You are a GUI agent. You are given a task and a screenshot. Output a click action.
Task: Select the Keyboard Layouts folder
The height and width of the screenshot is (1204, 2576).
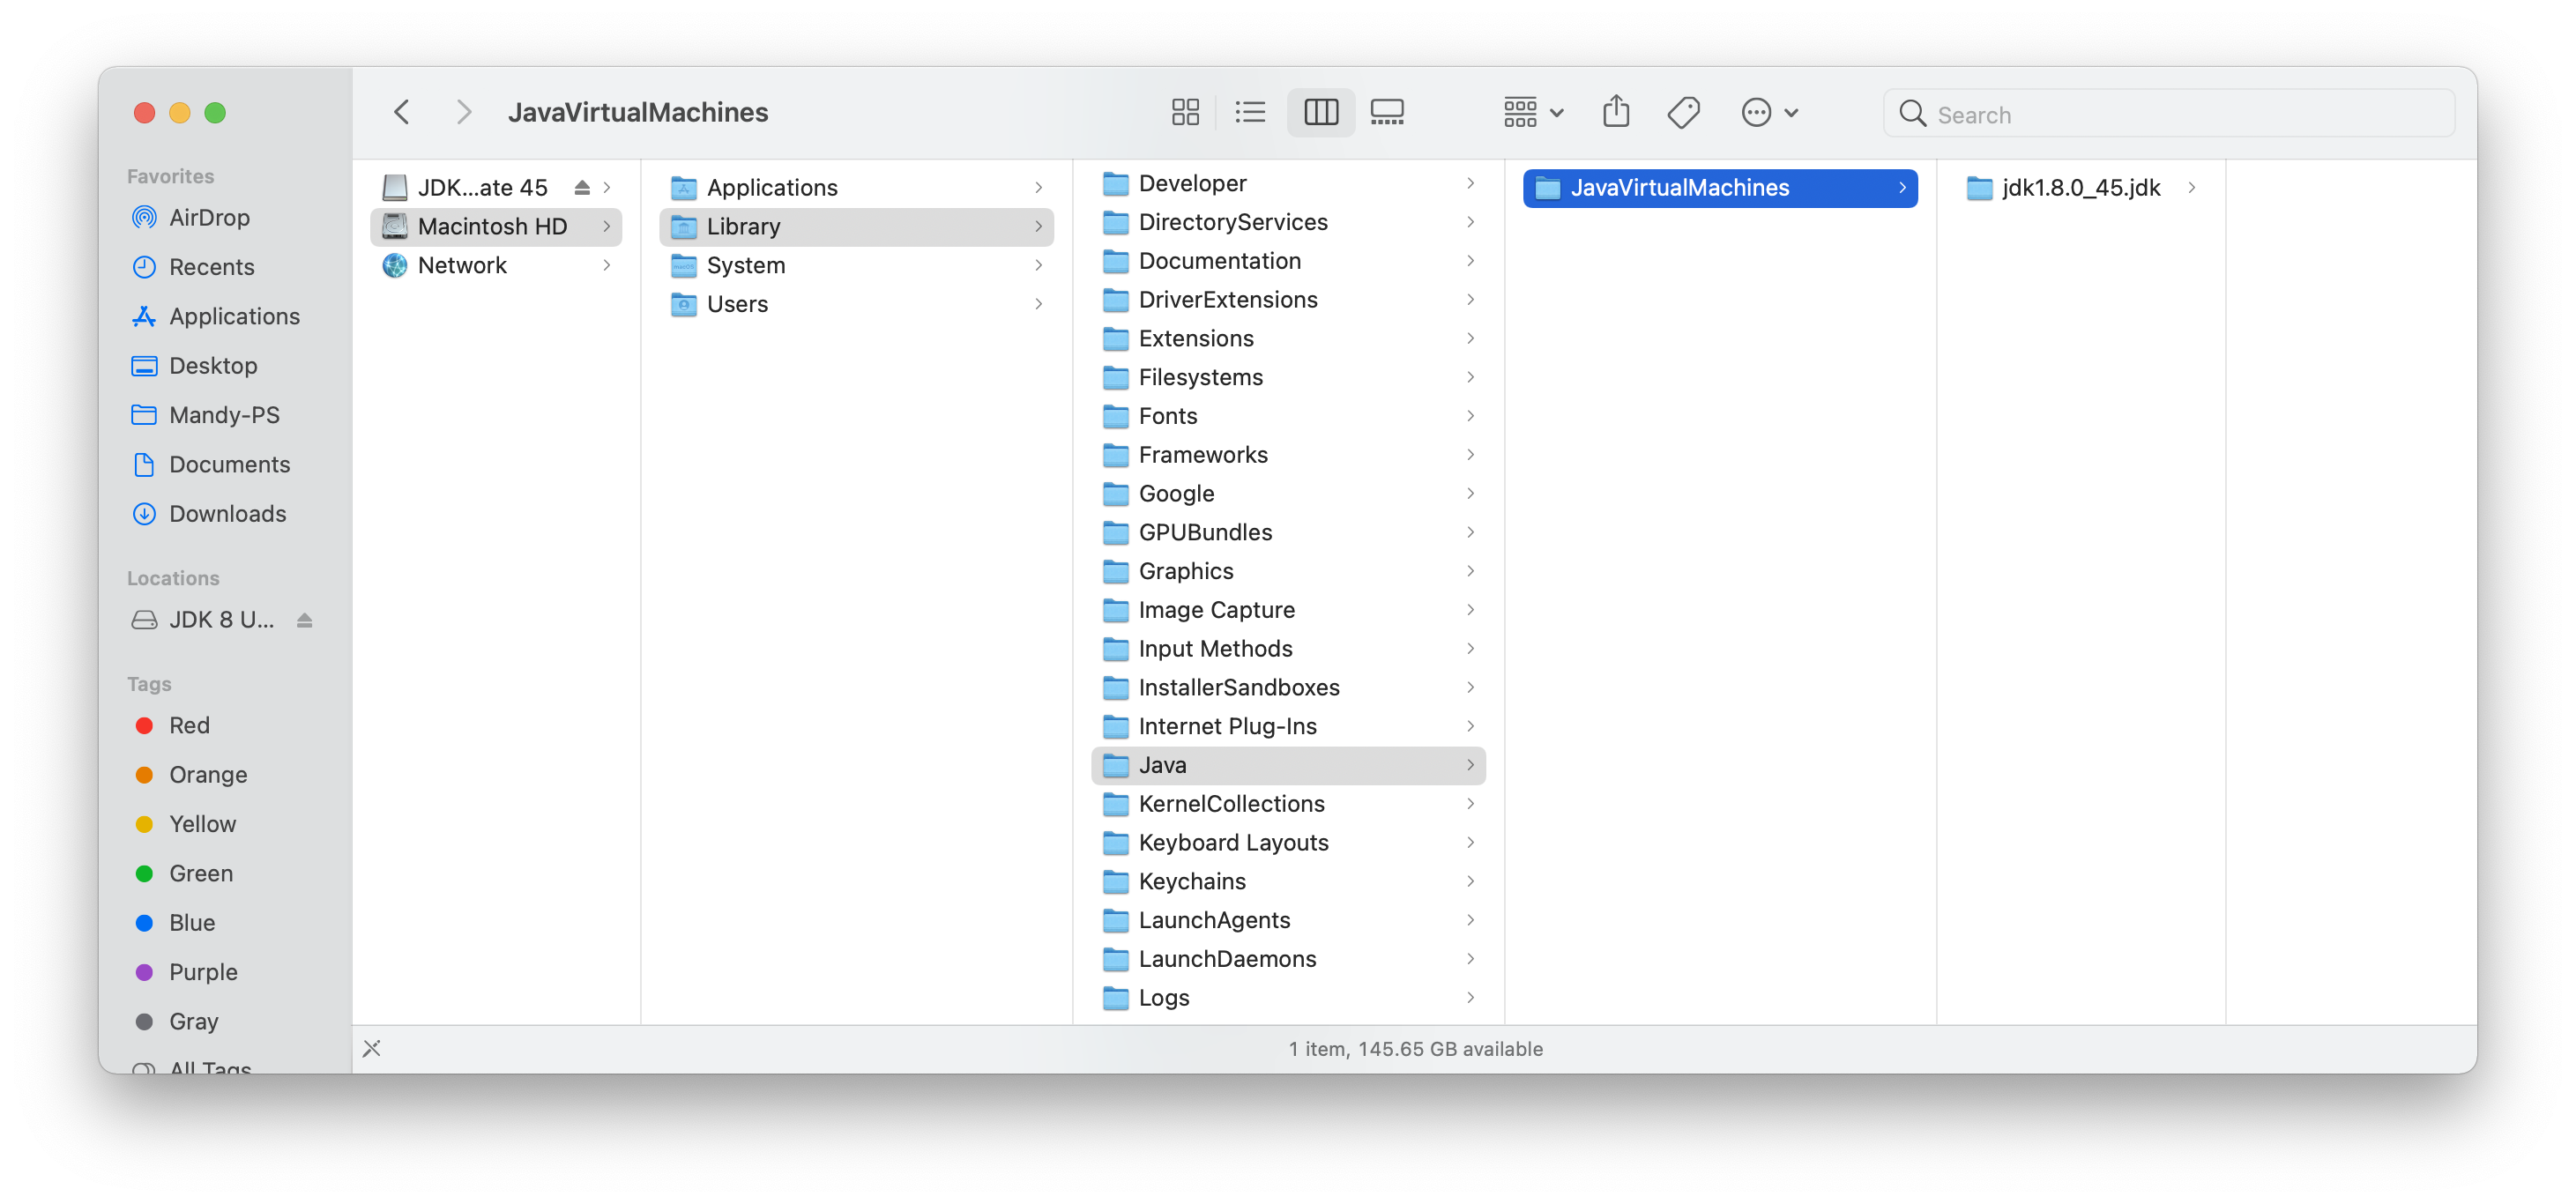pyautogui.click(x=1288, y=843)
